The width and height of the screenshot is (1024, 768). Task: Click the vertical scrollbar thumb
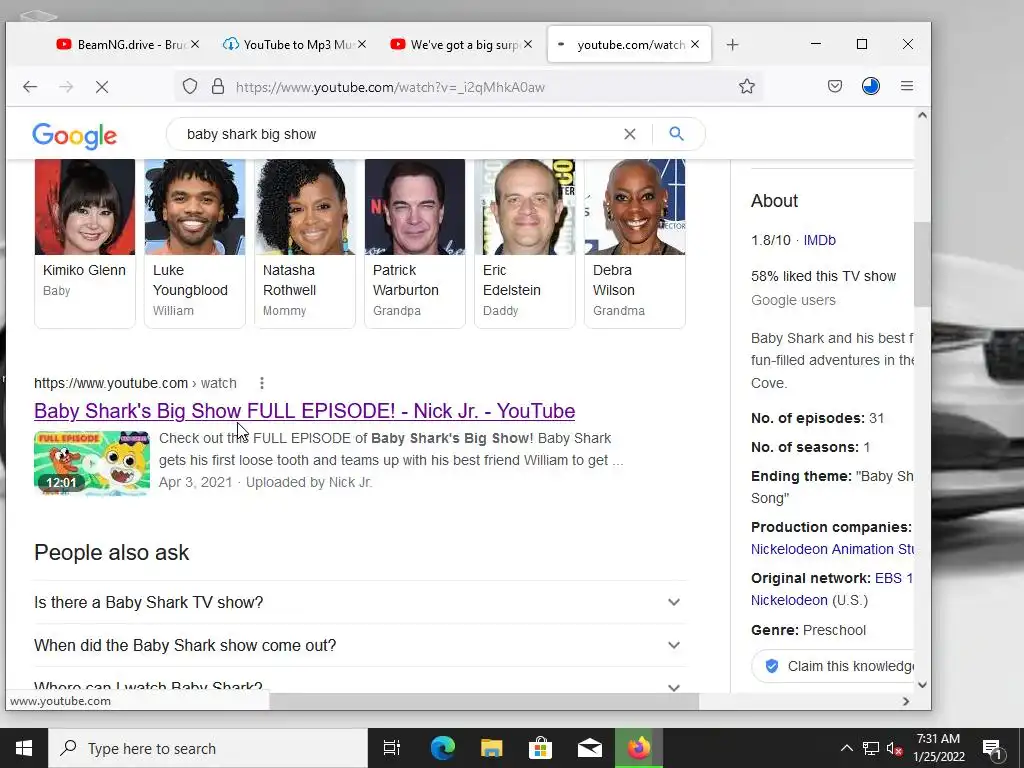(x=921, y=264)
